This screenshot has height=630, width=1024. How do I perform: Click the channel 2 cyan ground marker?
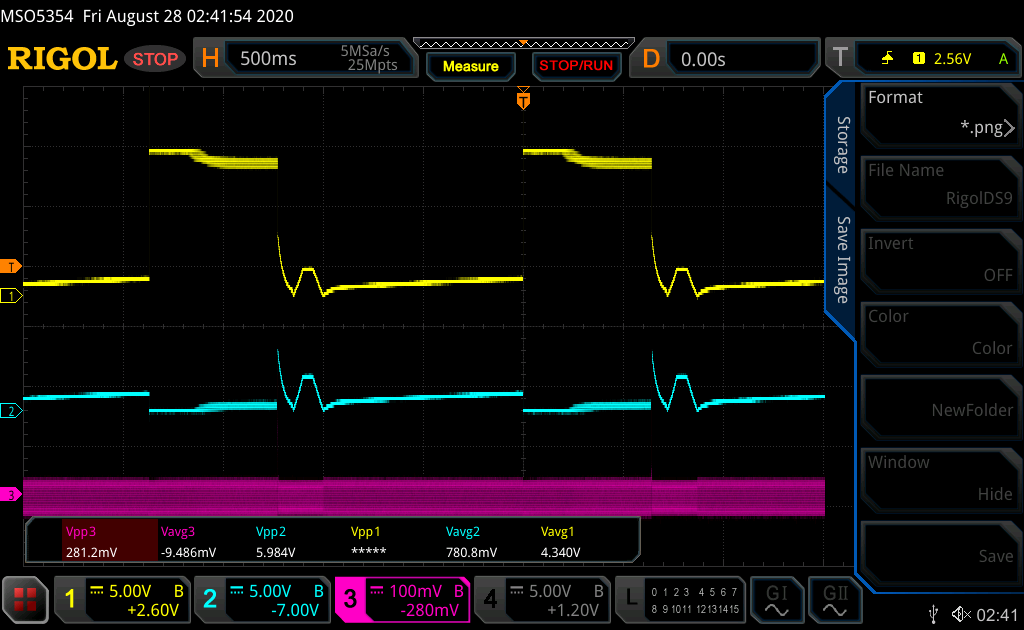11,411
